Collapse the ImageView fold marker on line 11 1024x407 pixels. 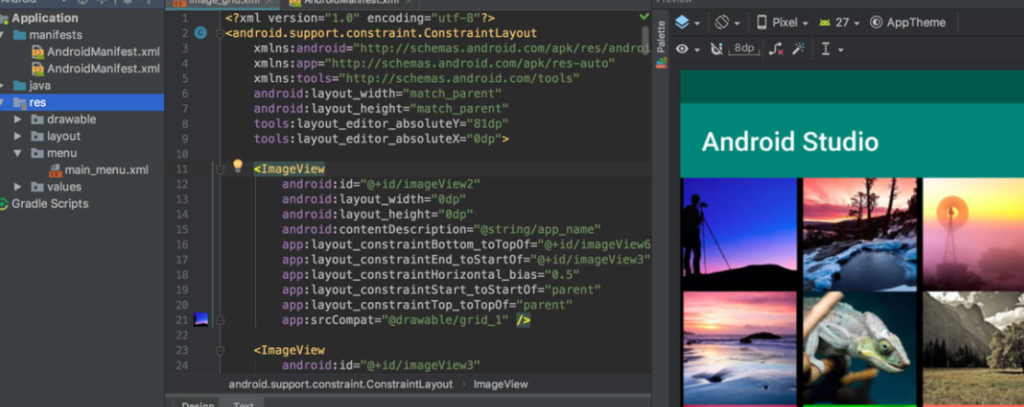pos(220,169)
